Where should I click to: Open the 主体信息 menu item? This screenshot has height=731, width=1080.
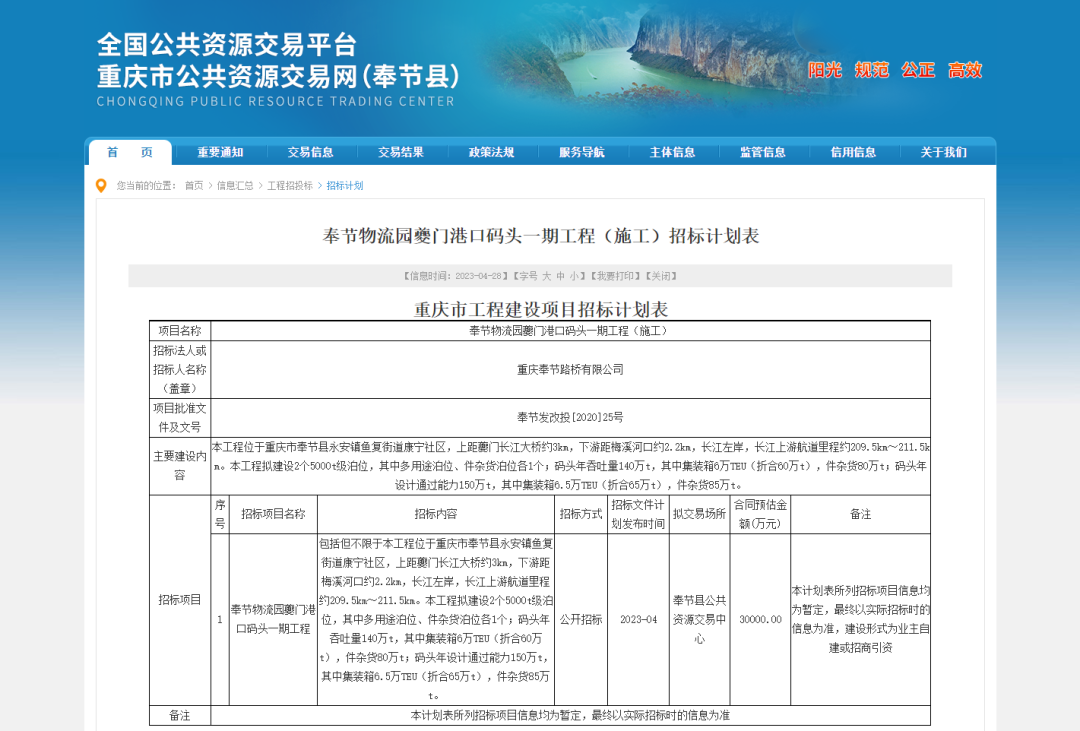tap(672, 152)
